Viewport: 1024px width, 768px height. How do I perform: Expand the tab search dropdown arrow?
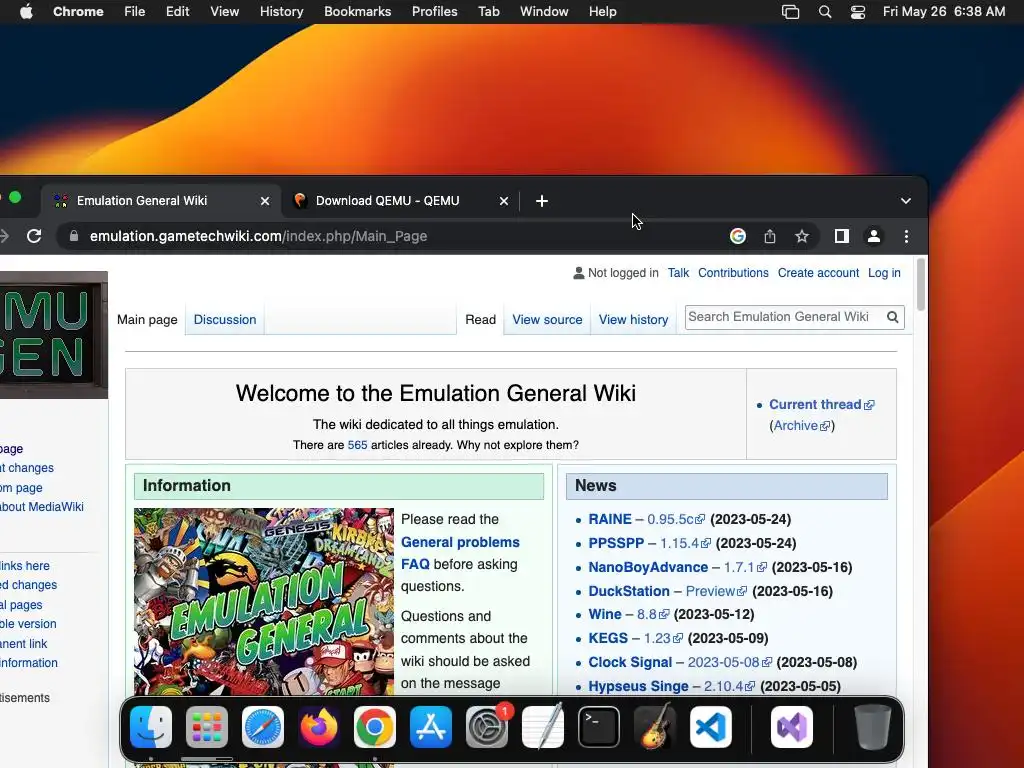click(906, 201)
